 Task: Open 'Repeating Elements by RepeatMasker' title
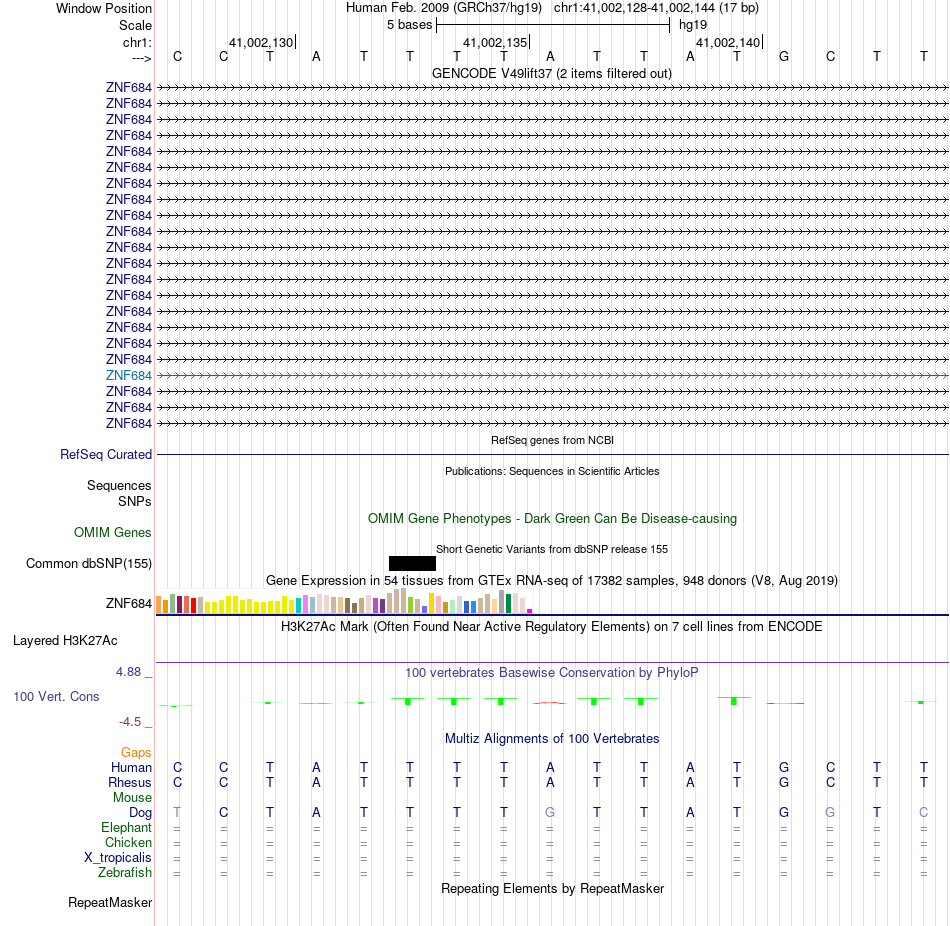552,888
